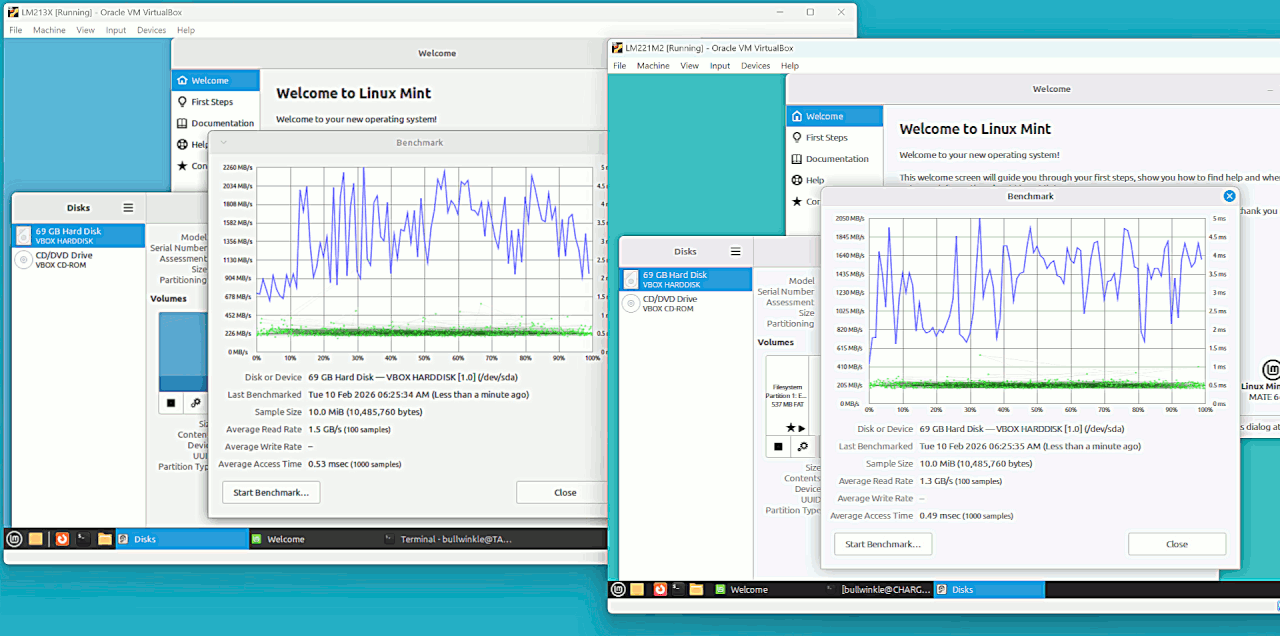Open hamburger menu in LM213X Disks window

[x=128, y=208]
